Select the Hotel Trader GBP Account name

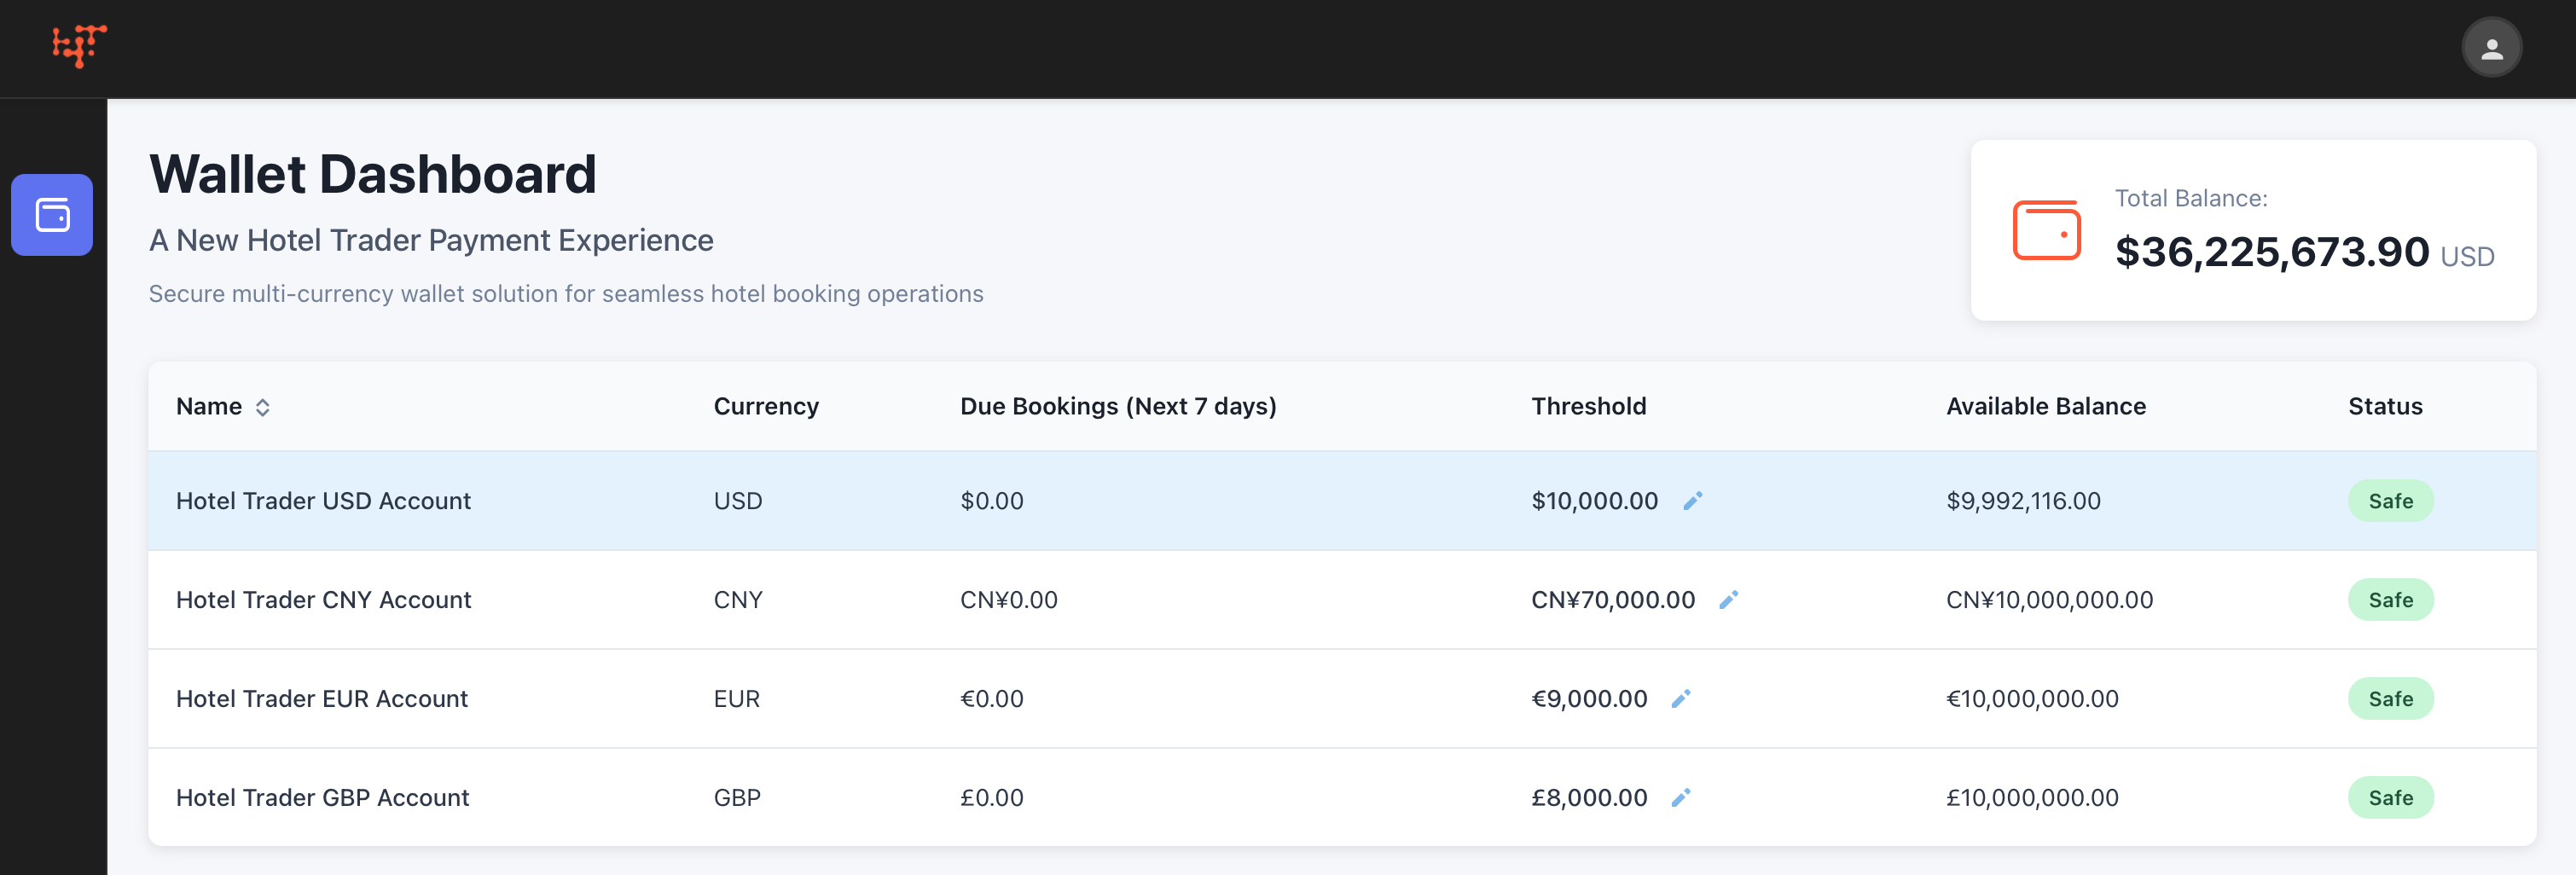tap(322, 798)
